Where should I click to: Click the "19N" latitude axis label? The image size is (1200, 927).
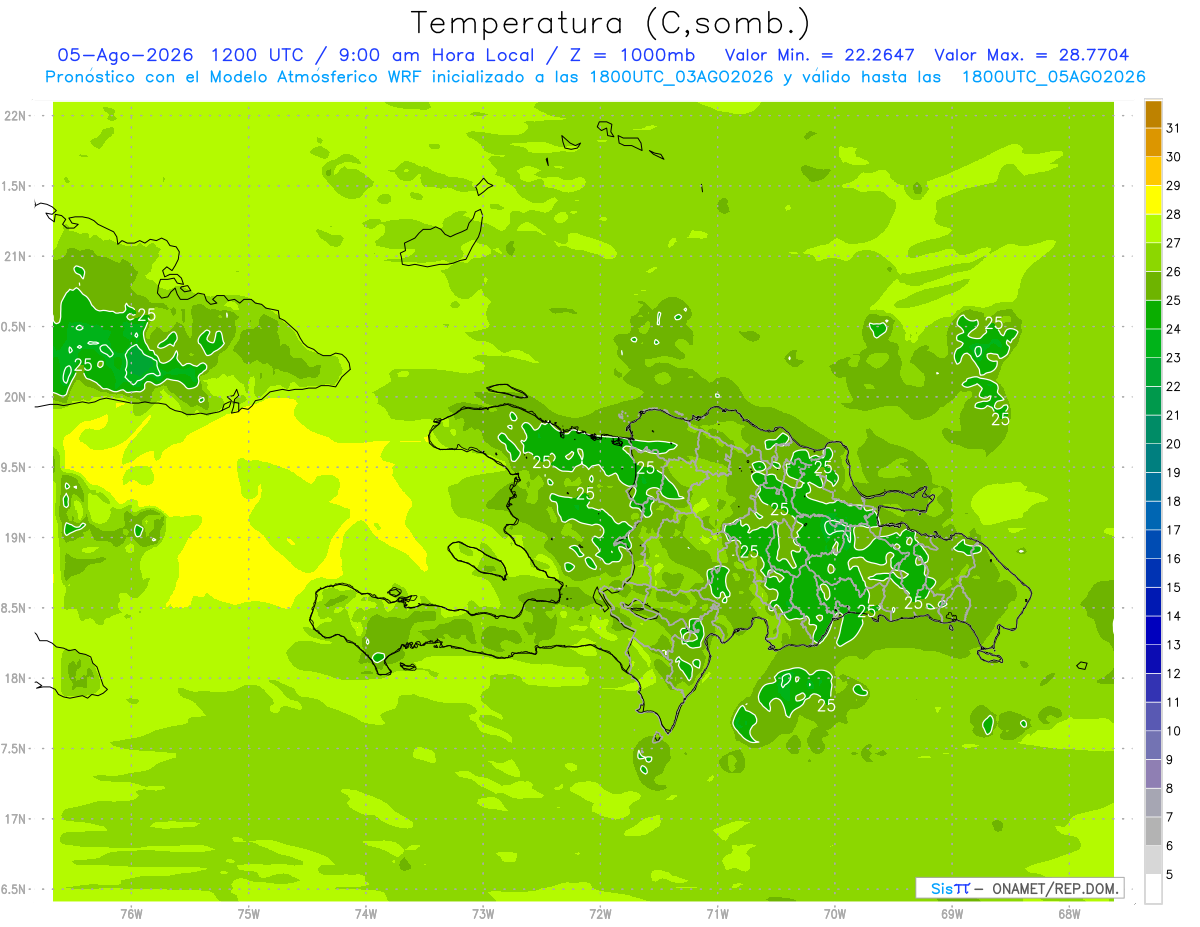pyautogui.click(x=14, y=537)
